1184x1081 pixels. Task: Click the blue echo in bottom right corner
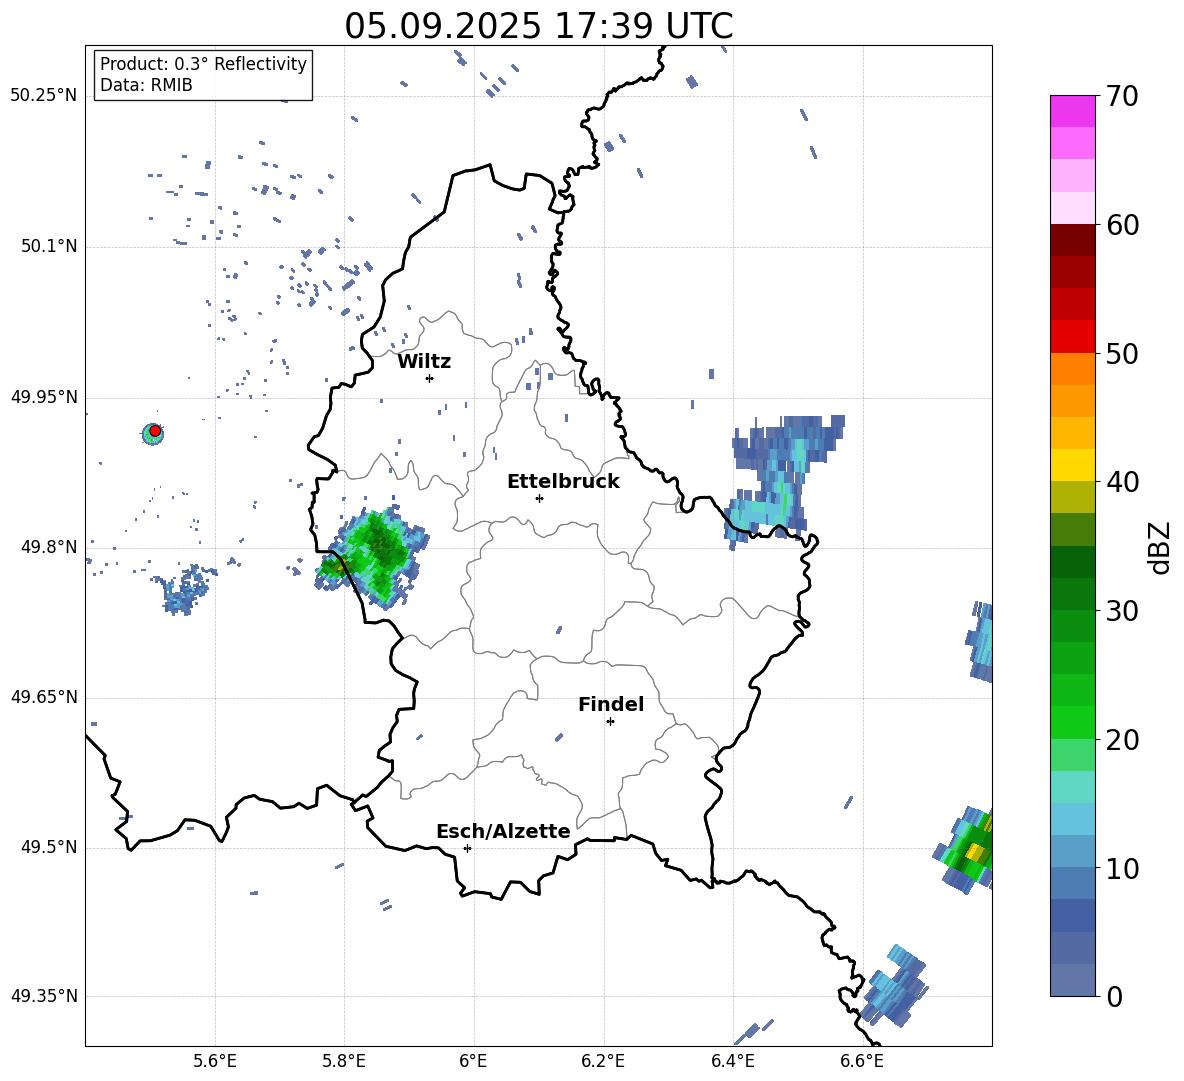tap(896, 986)
